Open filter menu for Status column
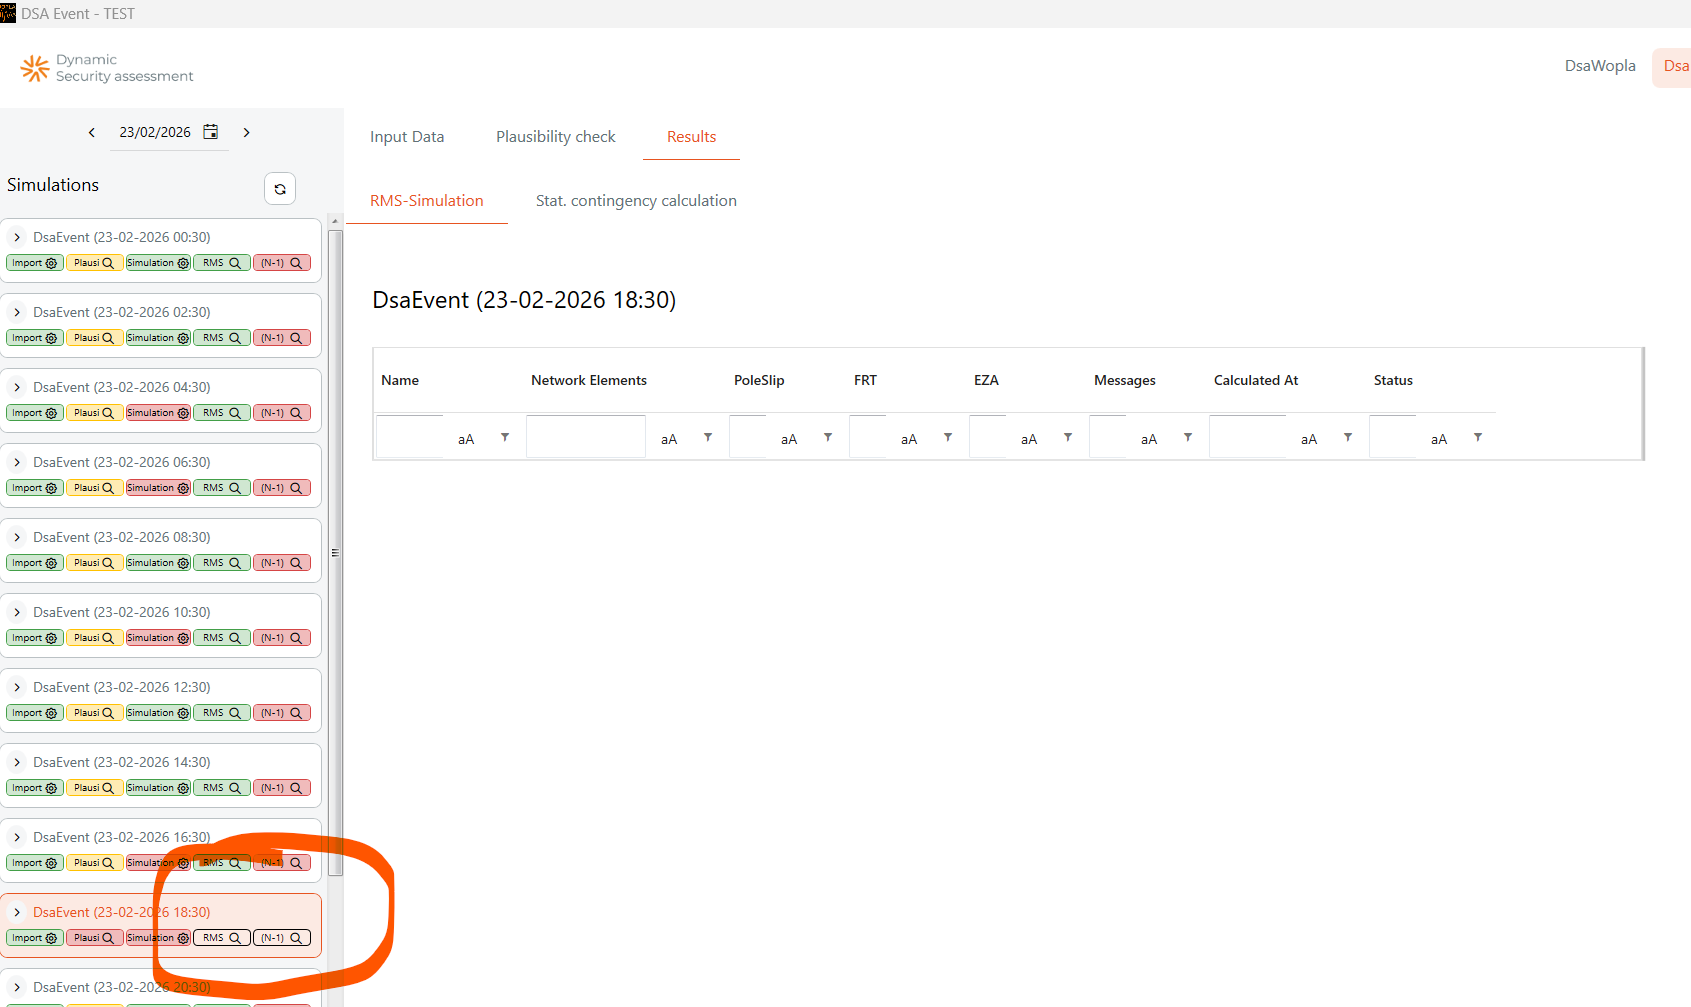 coord(1477,437)
